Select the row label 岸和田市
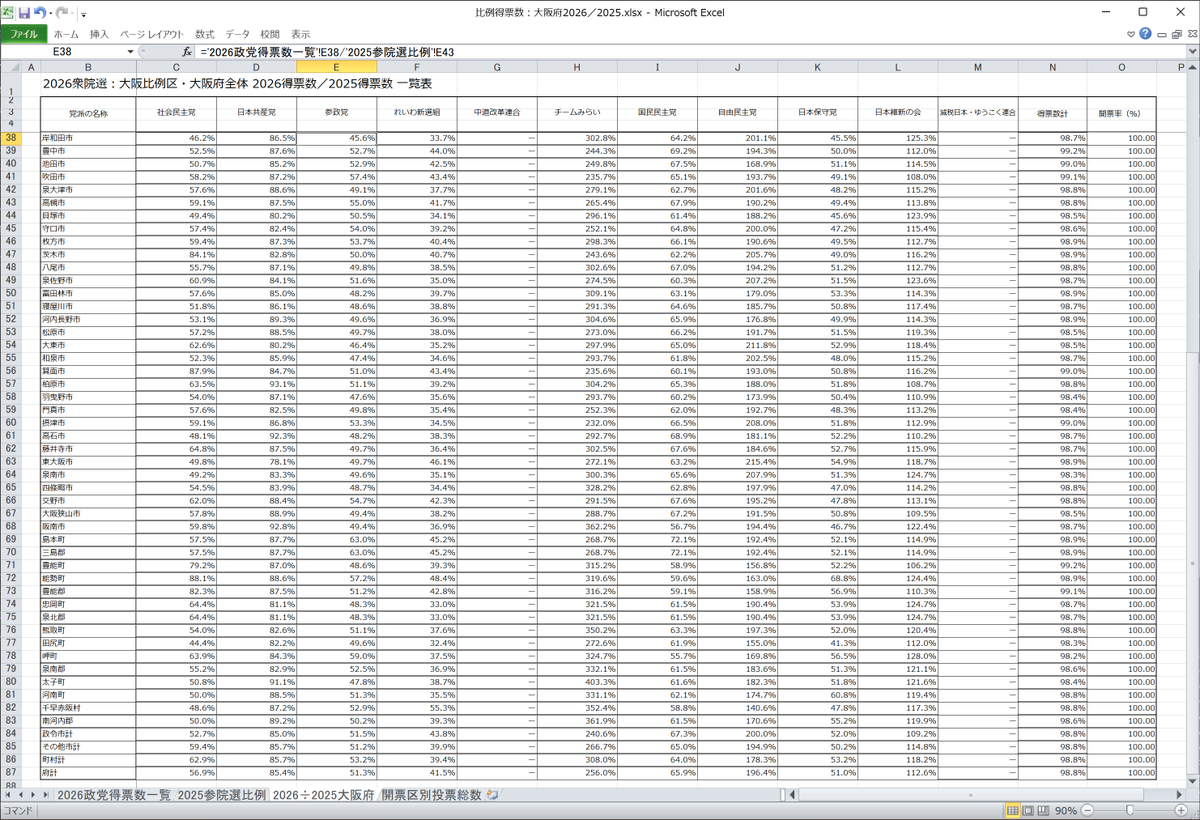The image size is (1200, 820). (89, 137)
